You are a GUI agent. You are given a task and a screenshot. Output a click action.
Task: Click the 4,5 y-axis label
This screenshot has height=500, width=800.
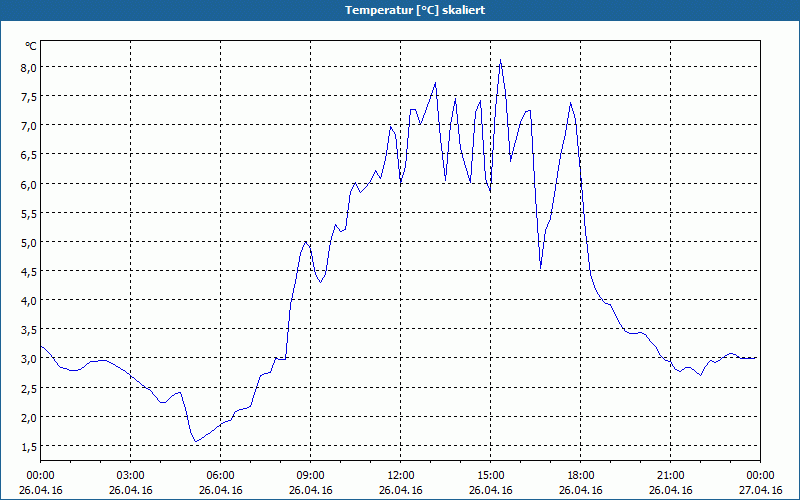click(x=28, y=271)
